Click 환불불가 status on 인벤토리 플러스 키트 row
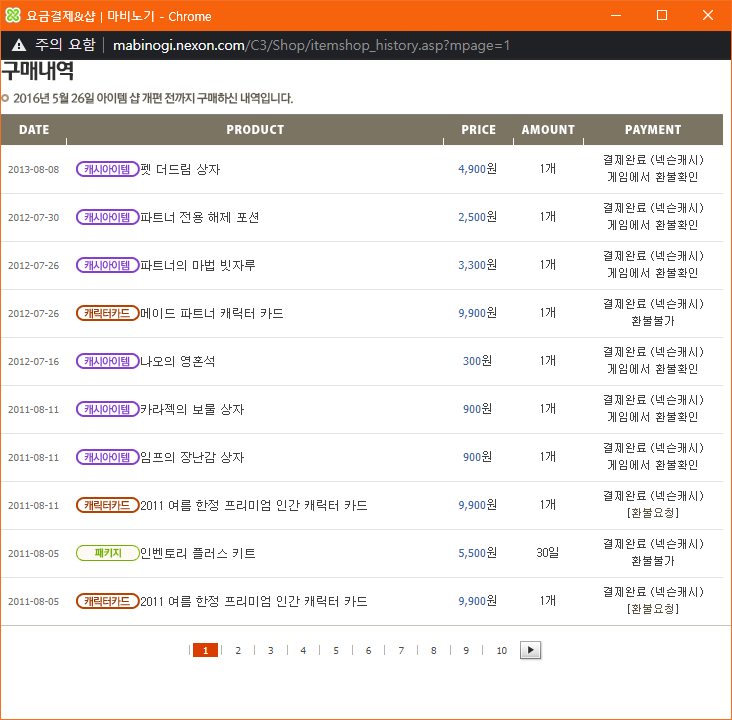 (653, 561)
